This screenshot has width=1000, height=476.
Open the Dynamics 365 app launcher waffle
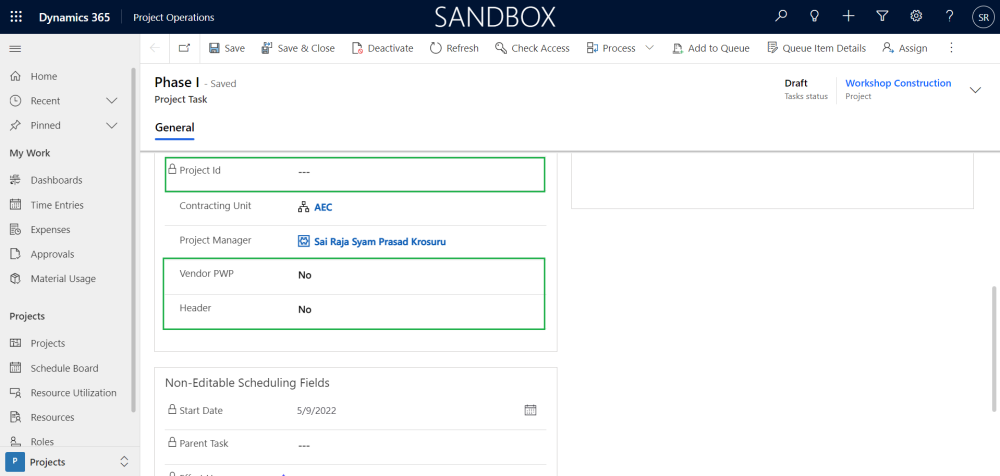coord(16,17)
